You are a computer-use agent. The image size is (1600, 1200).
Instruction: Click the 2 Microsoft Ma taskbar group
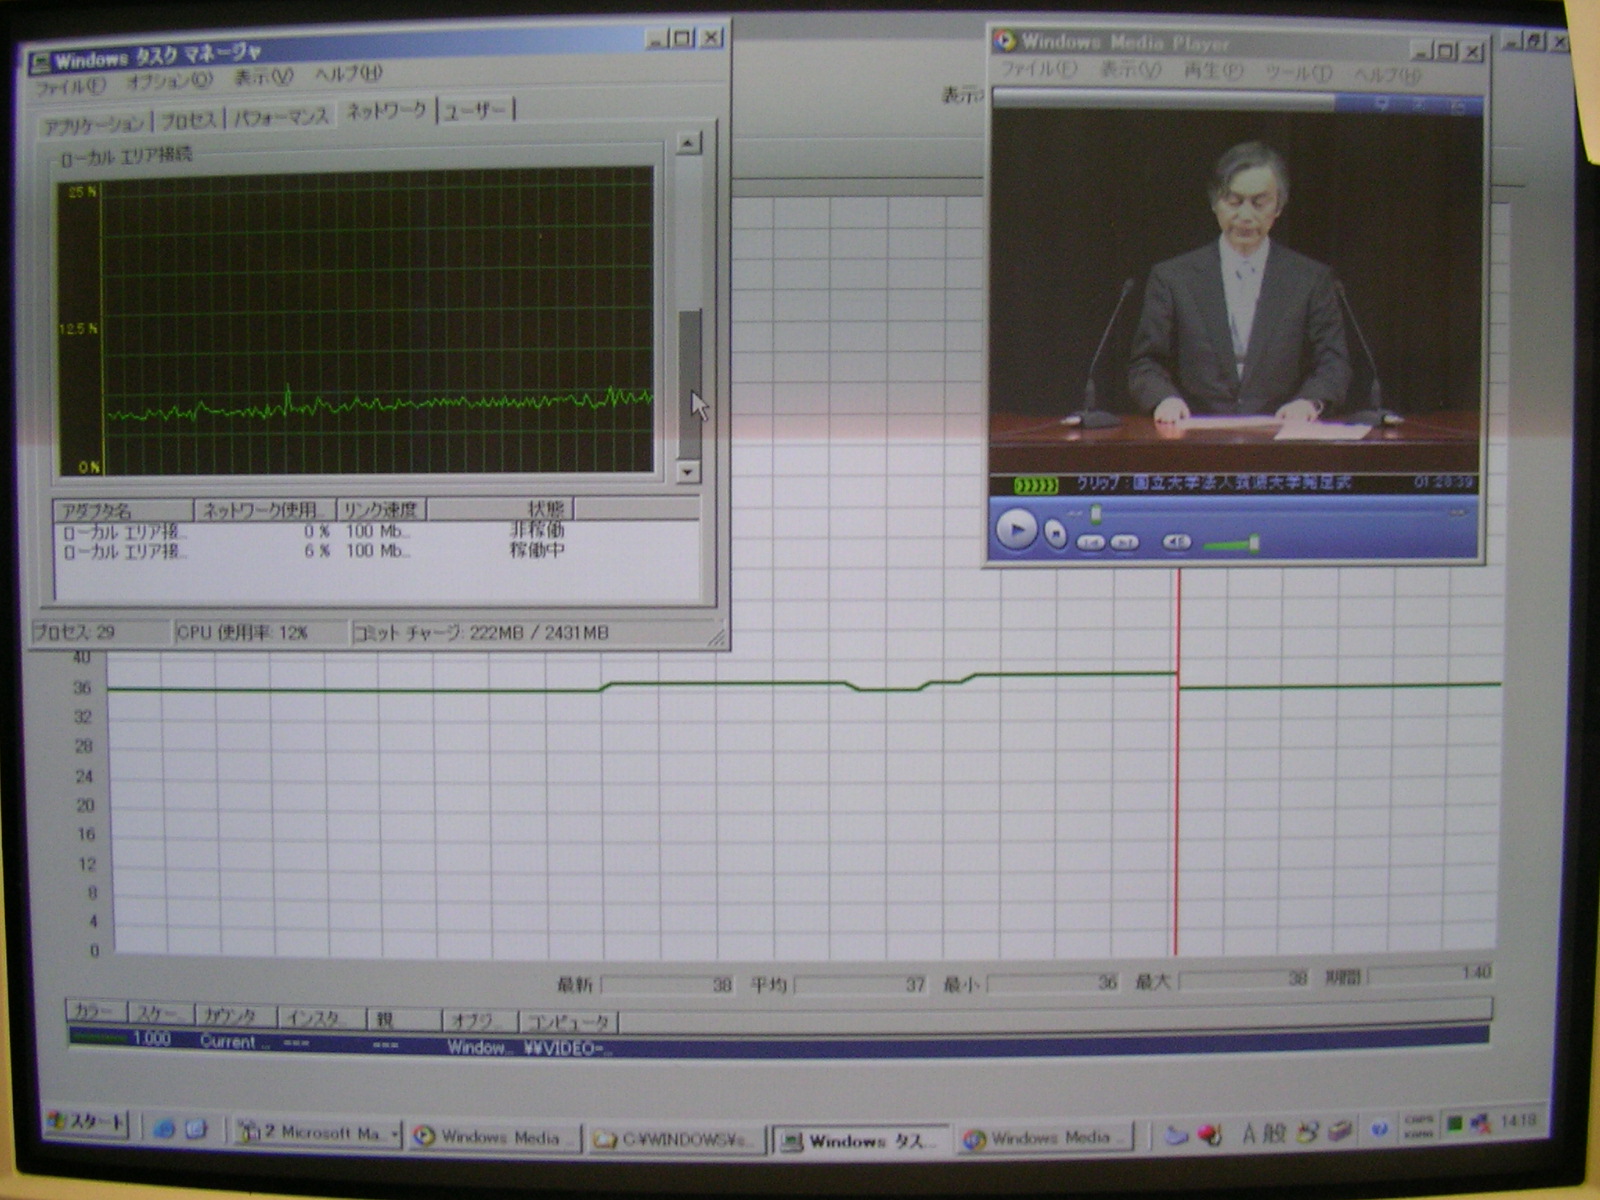coord(318,1133)
